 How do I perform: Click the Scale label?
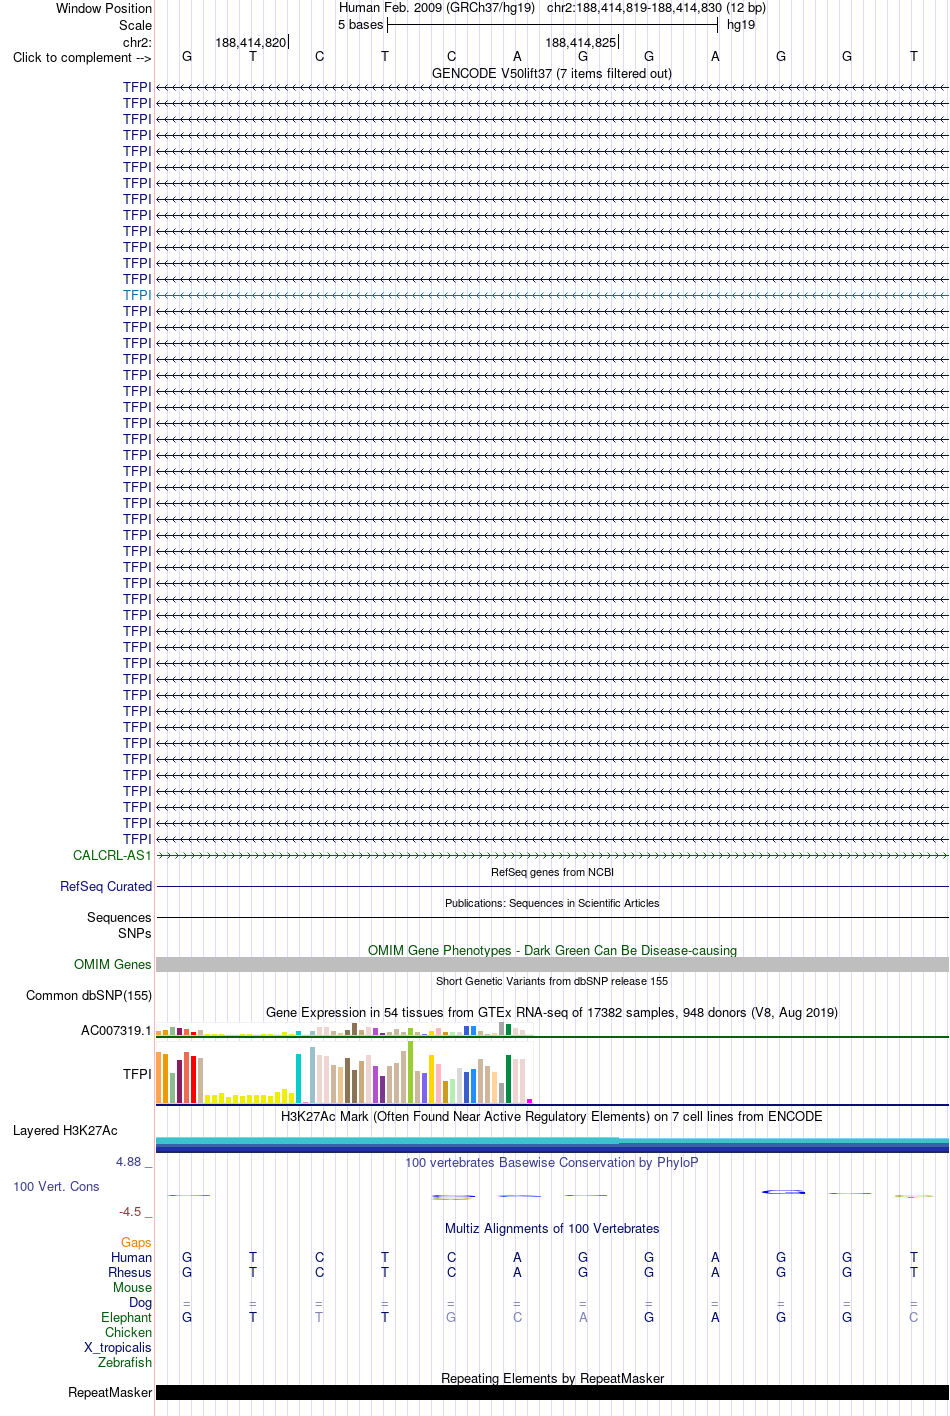point(136,25)
